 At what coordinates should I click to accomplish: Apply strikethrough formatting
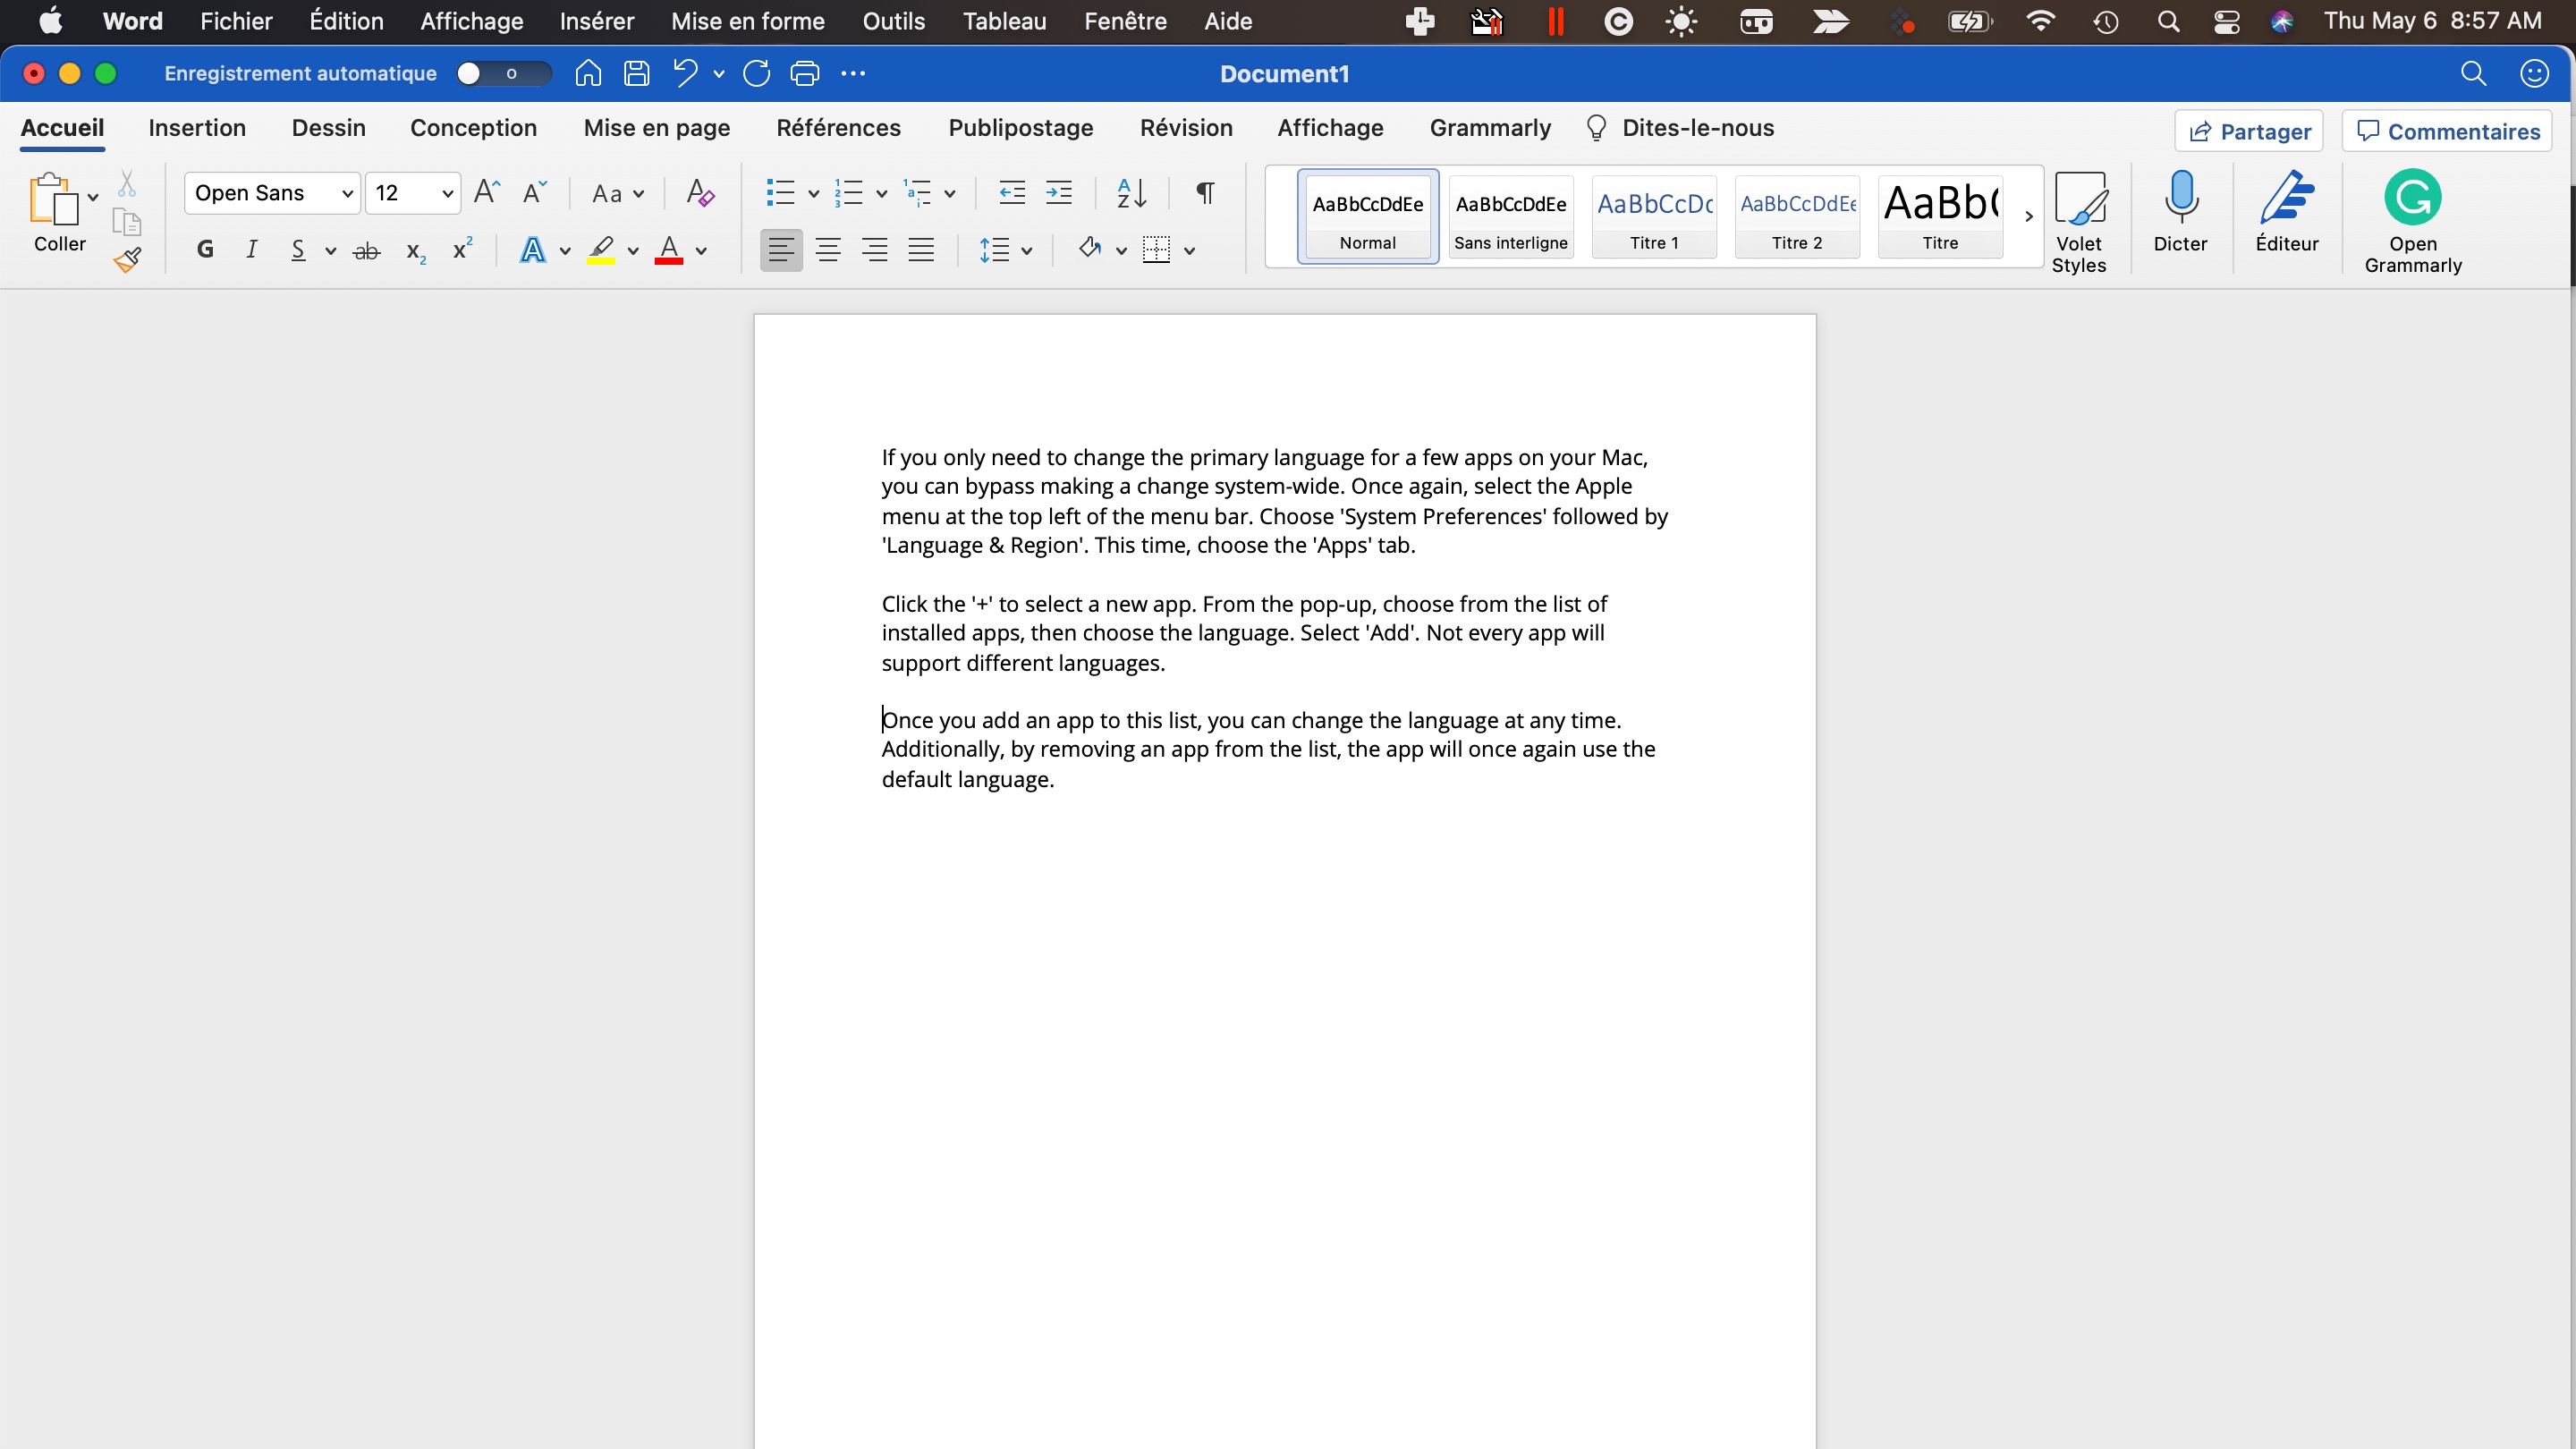tap(367, 251)
